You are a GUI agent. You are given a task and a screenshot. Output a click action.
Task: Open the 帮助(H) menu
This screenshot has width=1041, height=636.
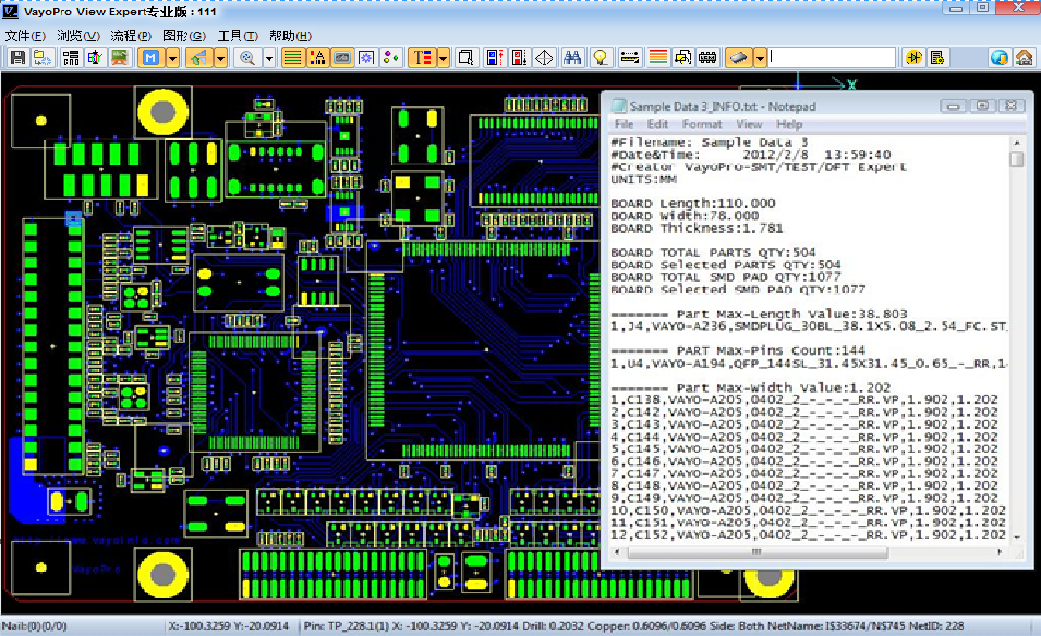[x=290, y=36]
